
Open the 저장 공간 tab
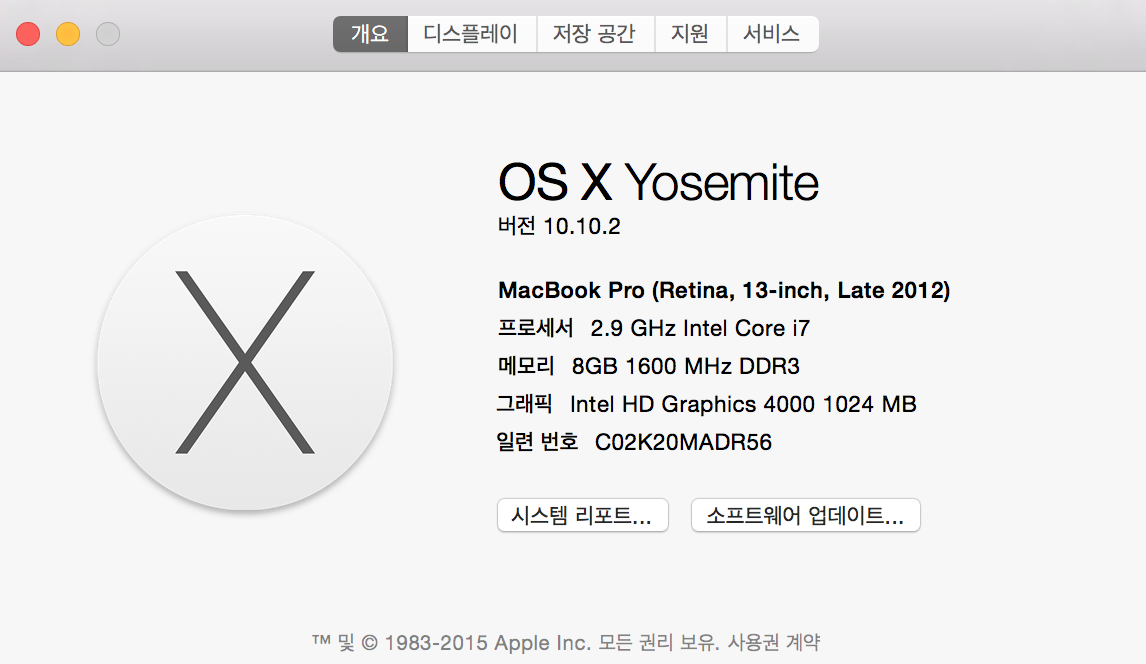pyautogui.click(x=595, y=34)
